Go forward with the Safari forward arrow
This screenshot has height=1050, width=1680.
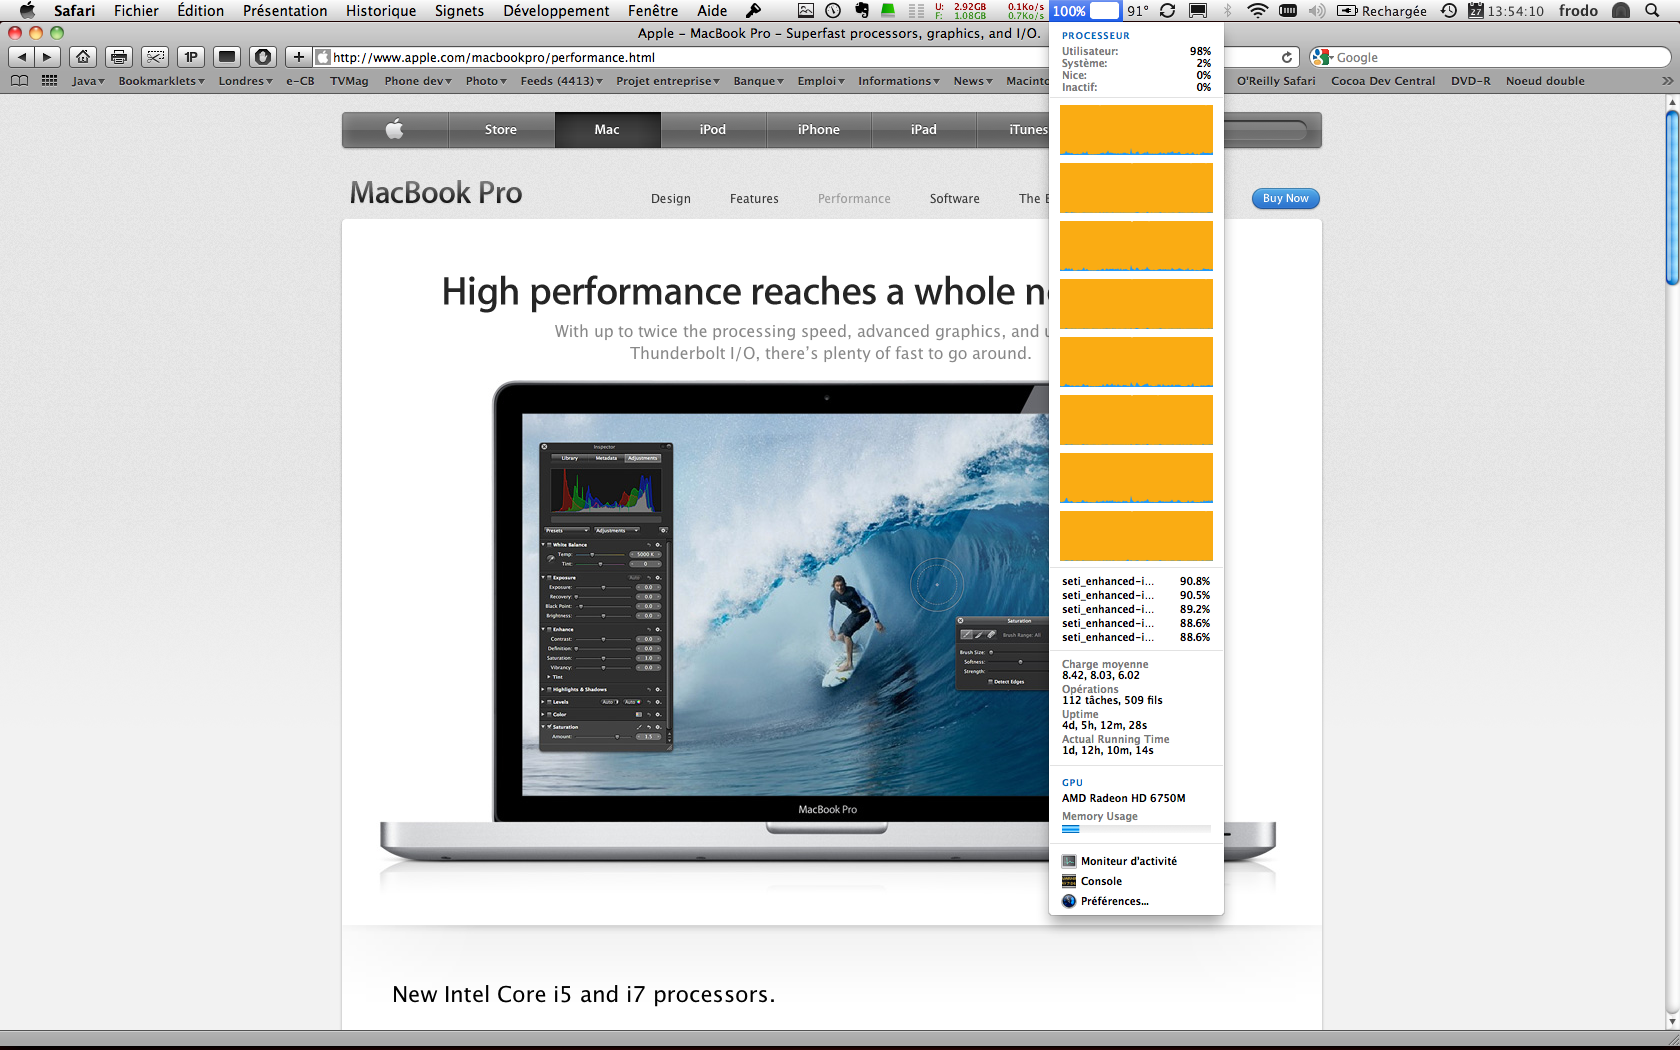point(47,57)
